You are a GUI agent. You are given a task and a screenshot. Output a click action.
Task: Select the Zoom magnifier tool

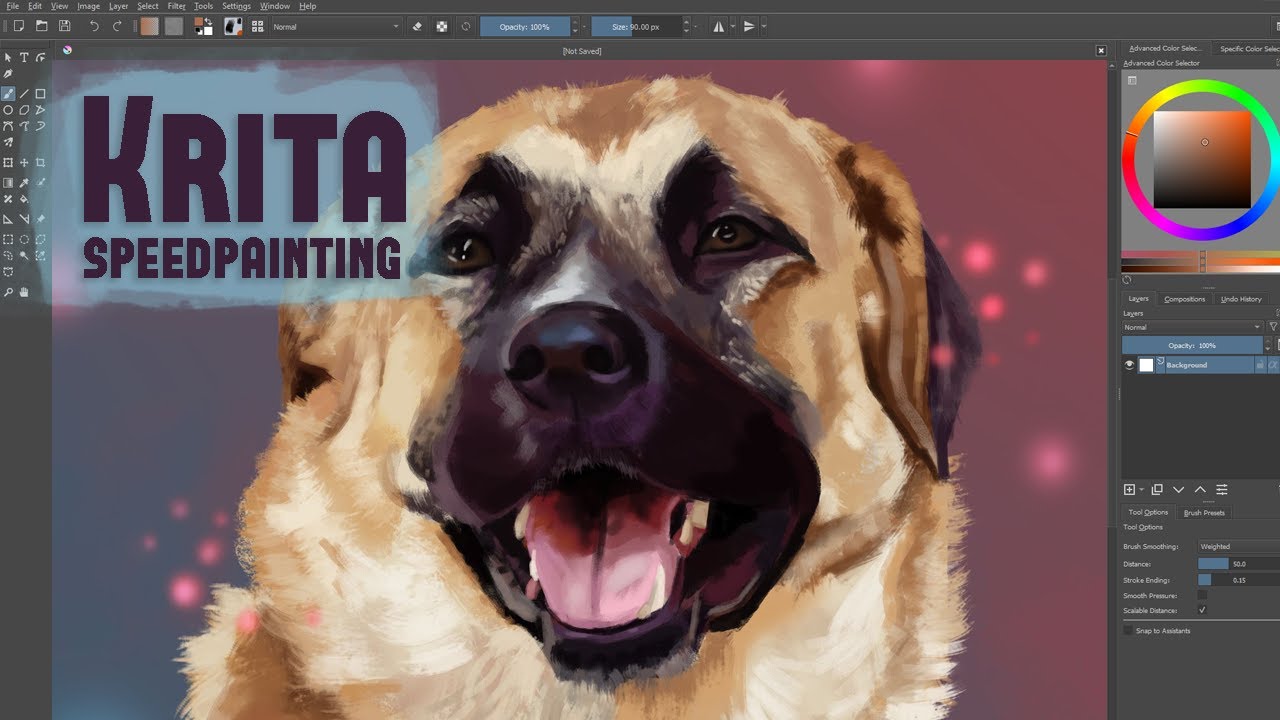pyautogui.click(x=8, y=292)
